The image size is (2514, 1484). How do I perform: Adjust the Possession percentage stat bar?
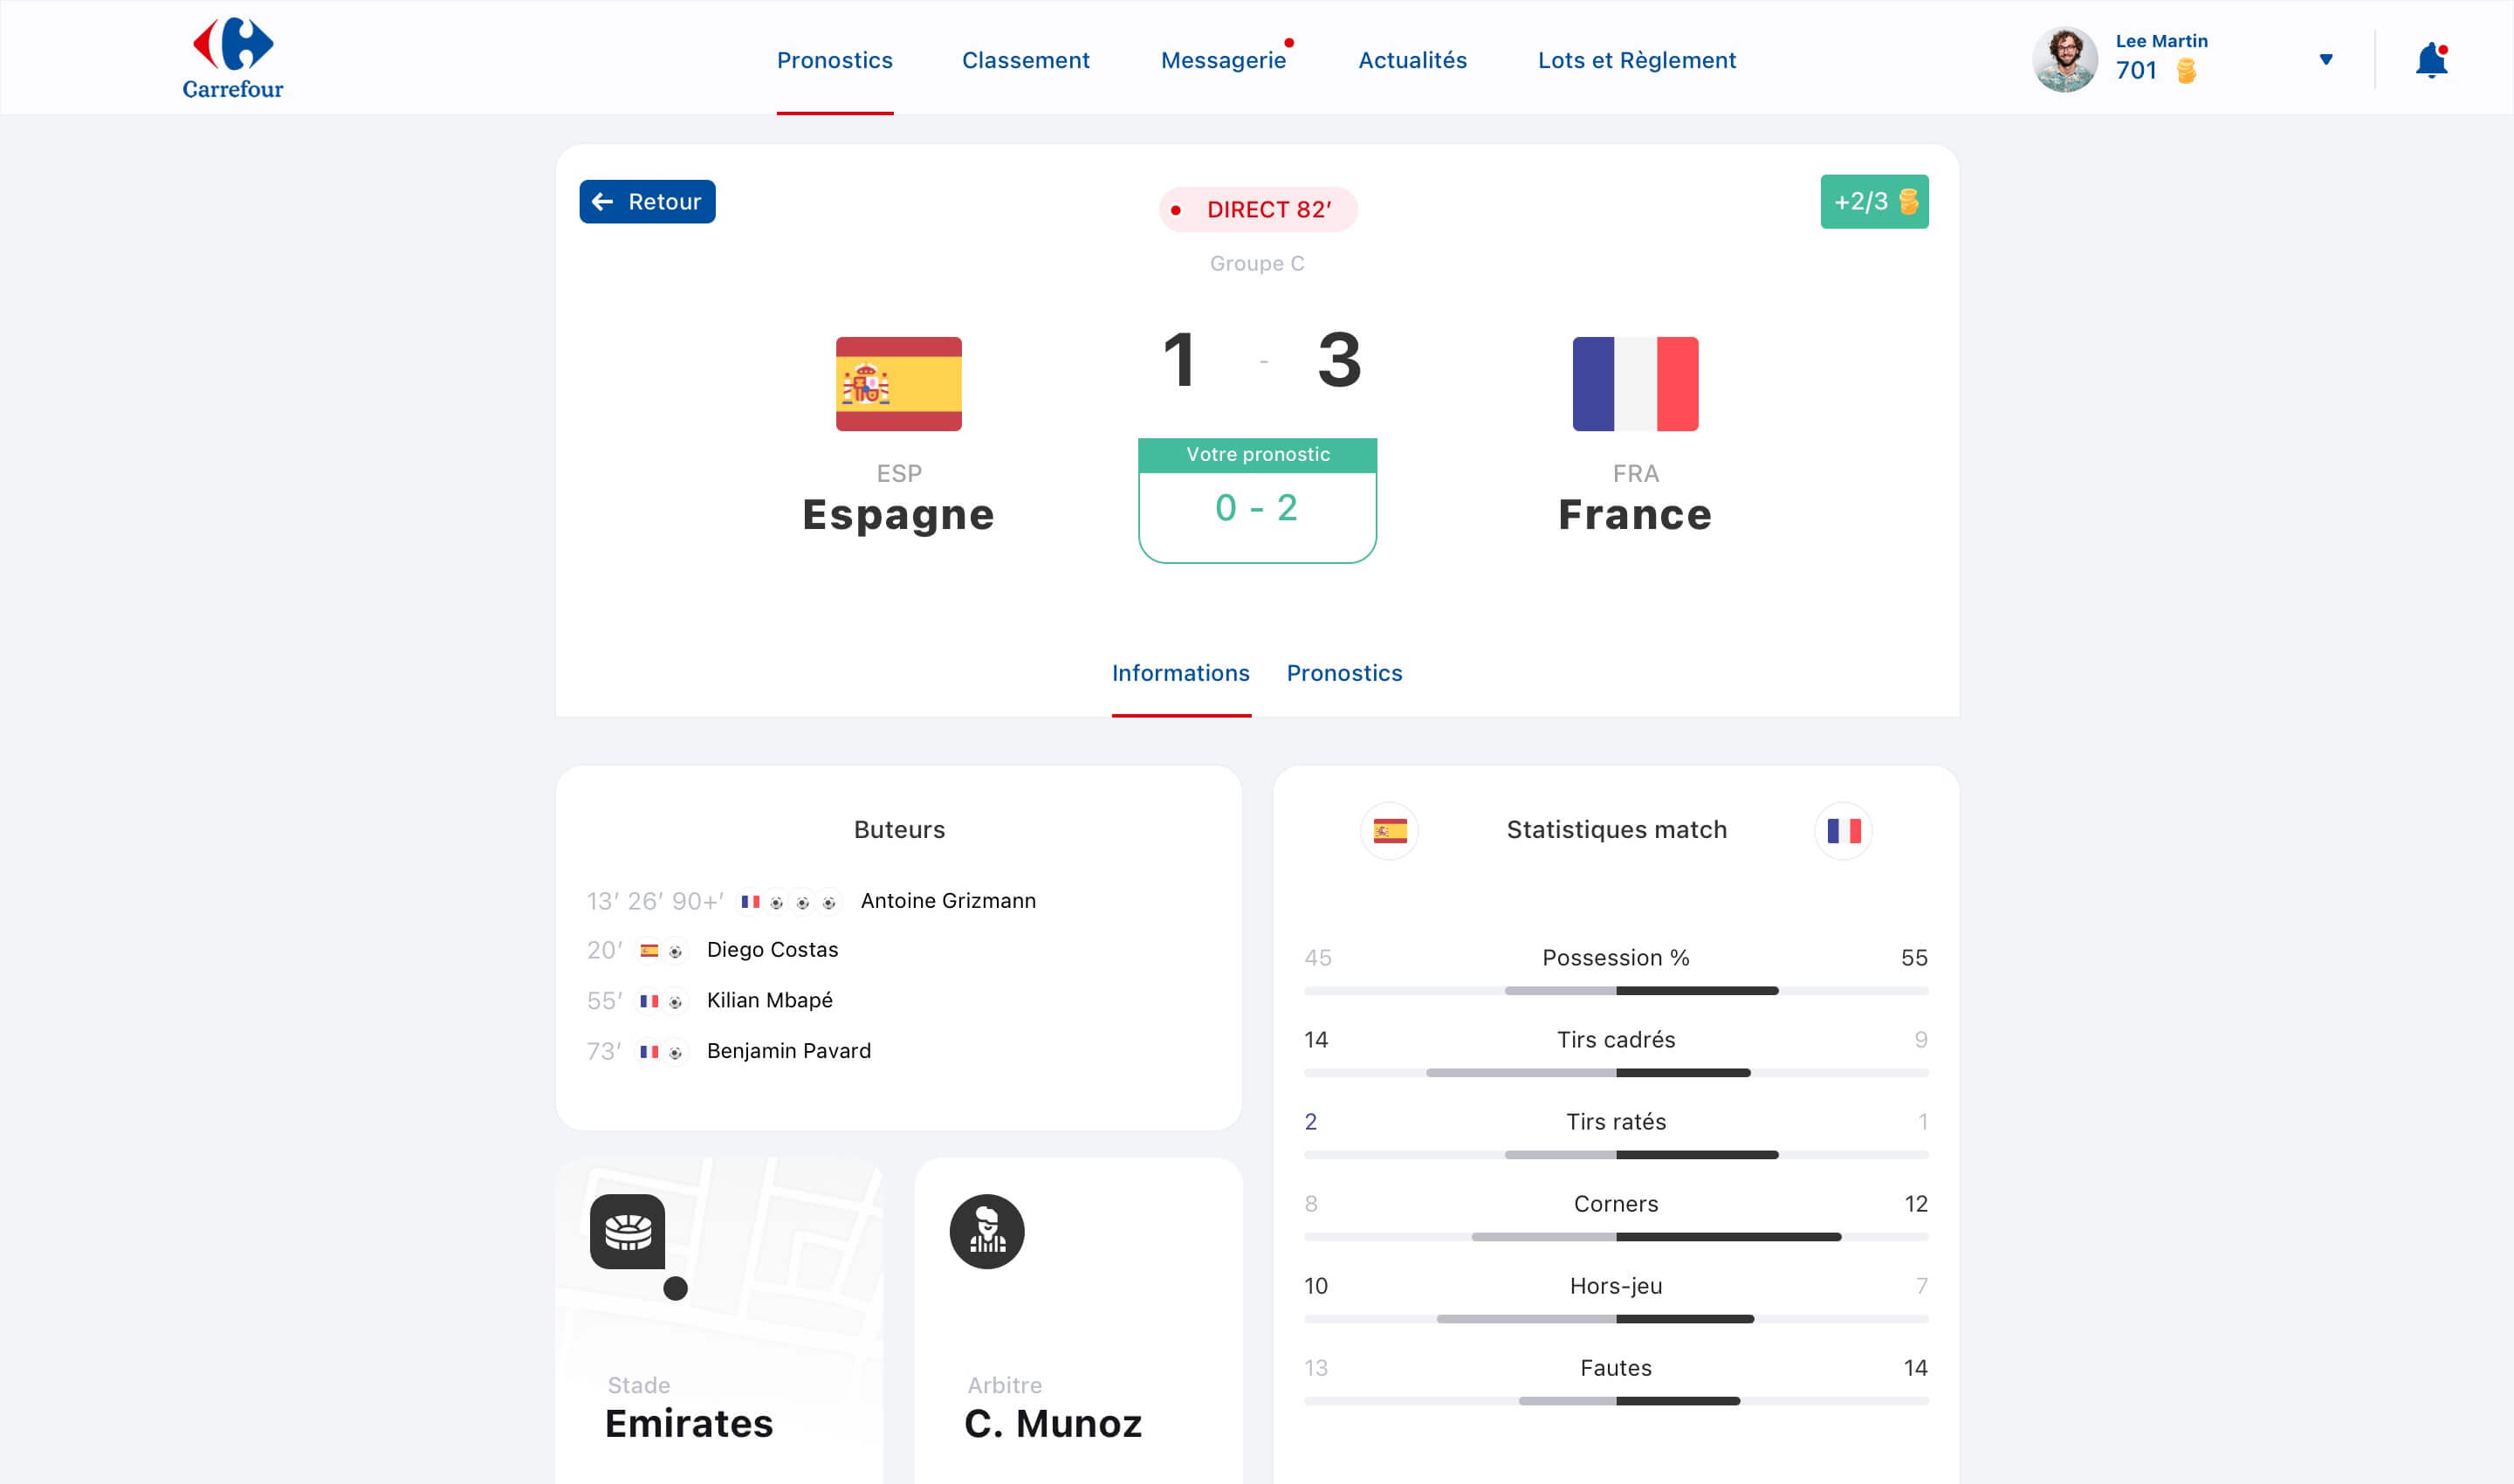pyautogui.click(x=1613, y=987)
